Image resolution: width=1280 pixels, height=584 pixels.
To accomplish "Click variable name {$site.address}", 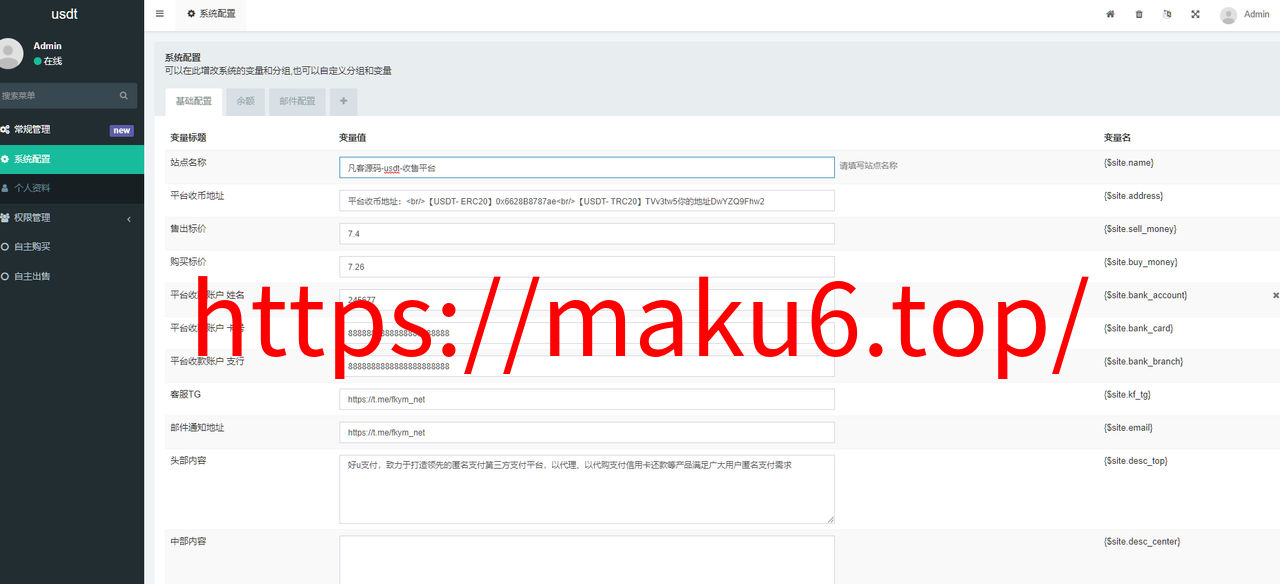I will 1133,196.
